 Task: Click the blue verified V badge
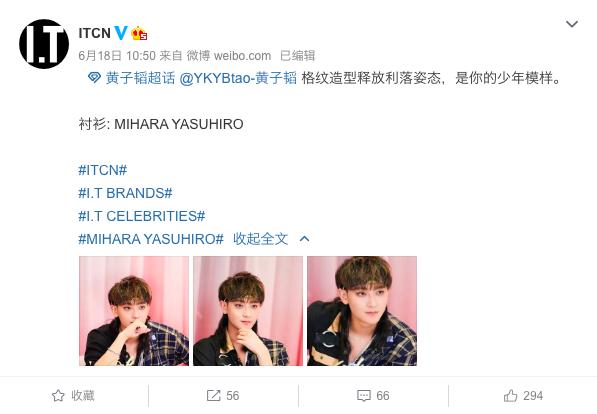tap(121, 33)
